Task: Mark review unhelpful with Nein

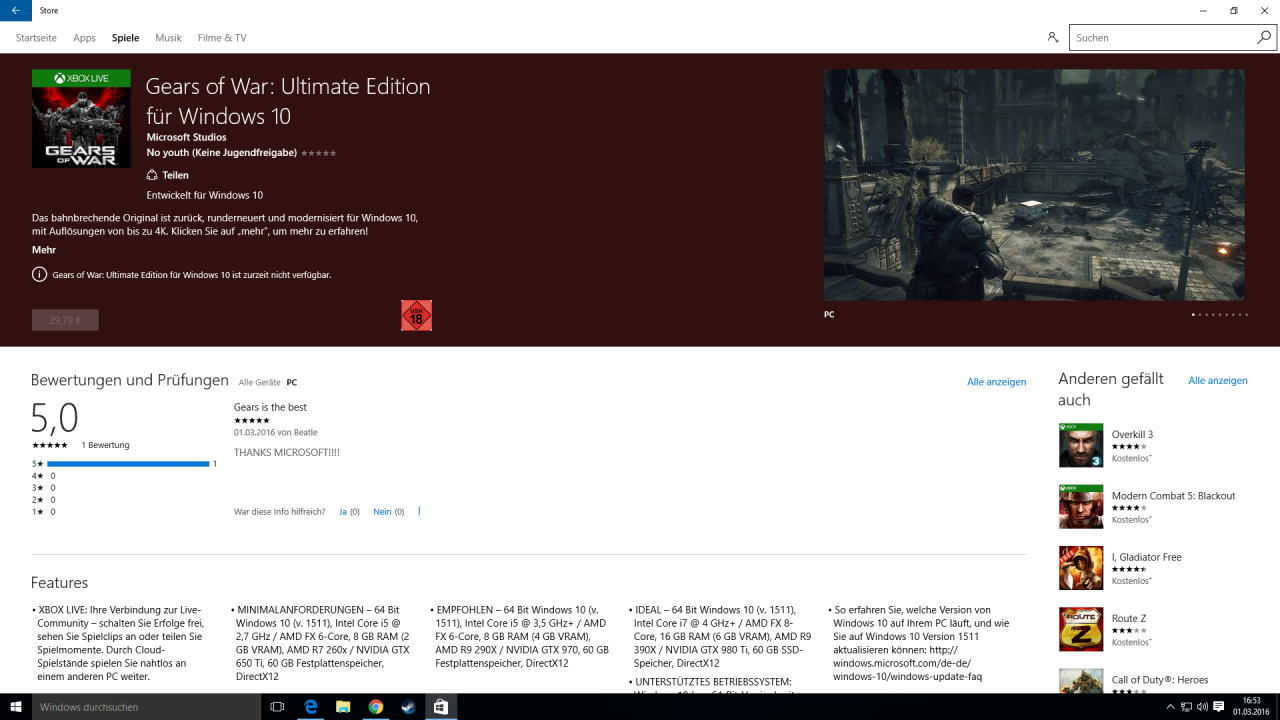Action: pyautogui.click(x=382, y=512)
